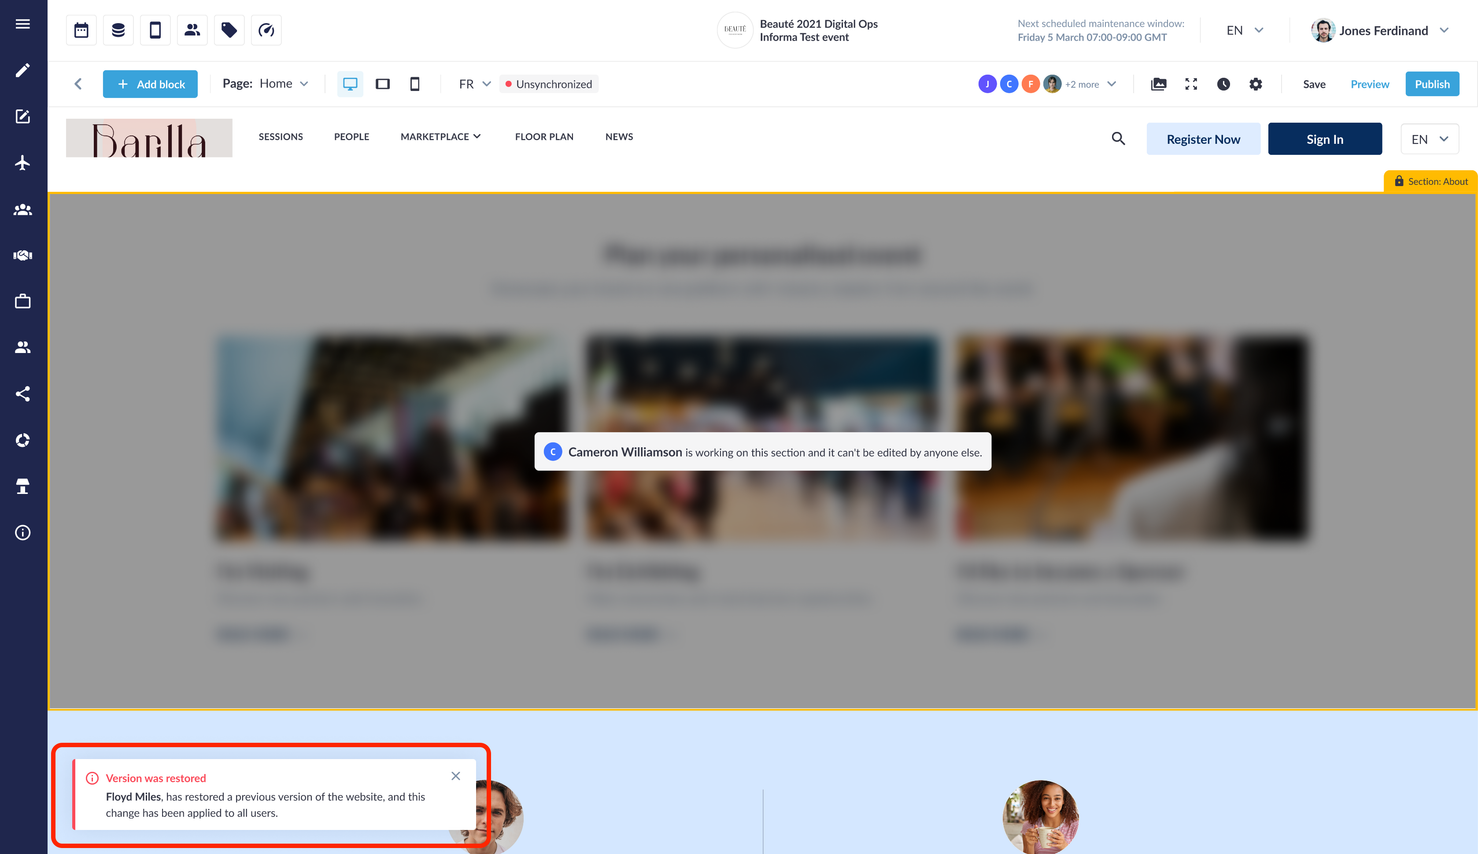
Task: Open the Sessions nav item
Action: [x=281, y=137]
